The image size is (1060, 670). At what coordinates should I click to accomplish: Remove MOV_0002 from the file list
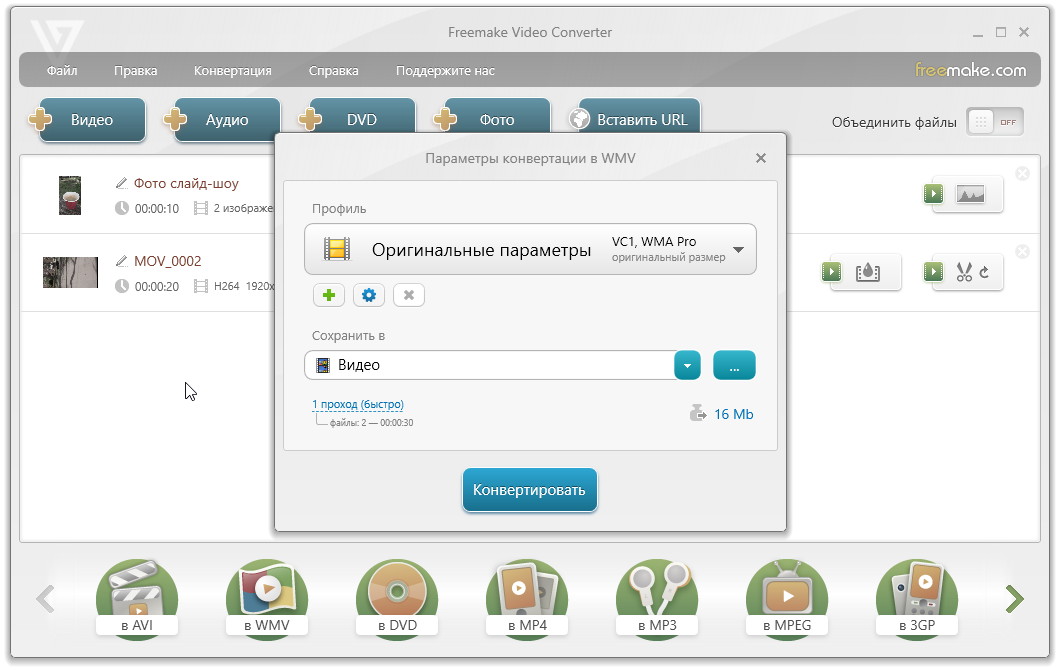click(1023, 252)
